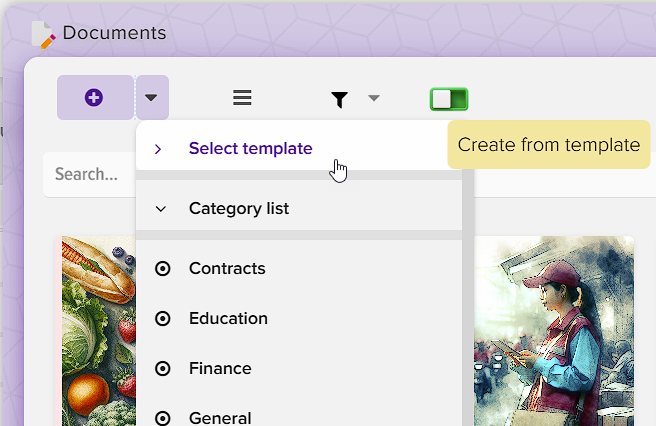Image resolution: width=656 pixels, height=426 pixels.
Task: Click the Documents title text
Action: (x=114, y=33)
